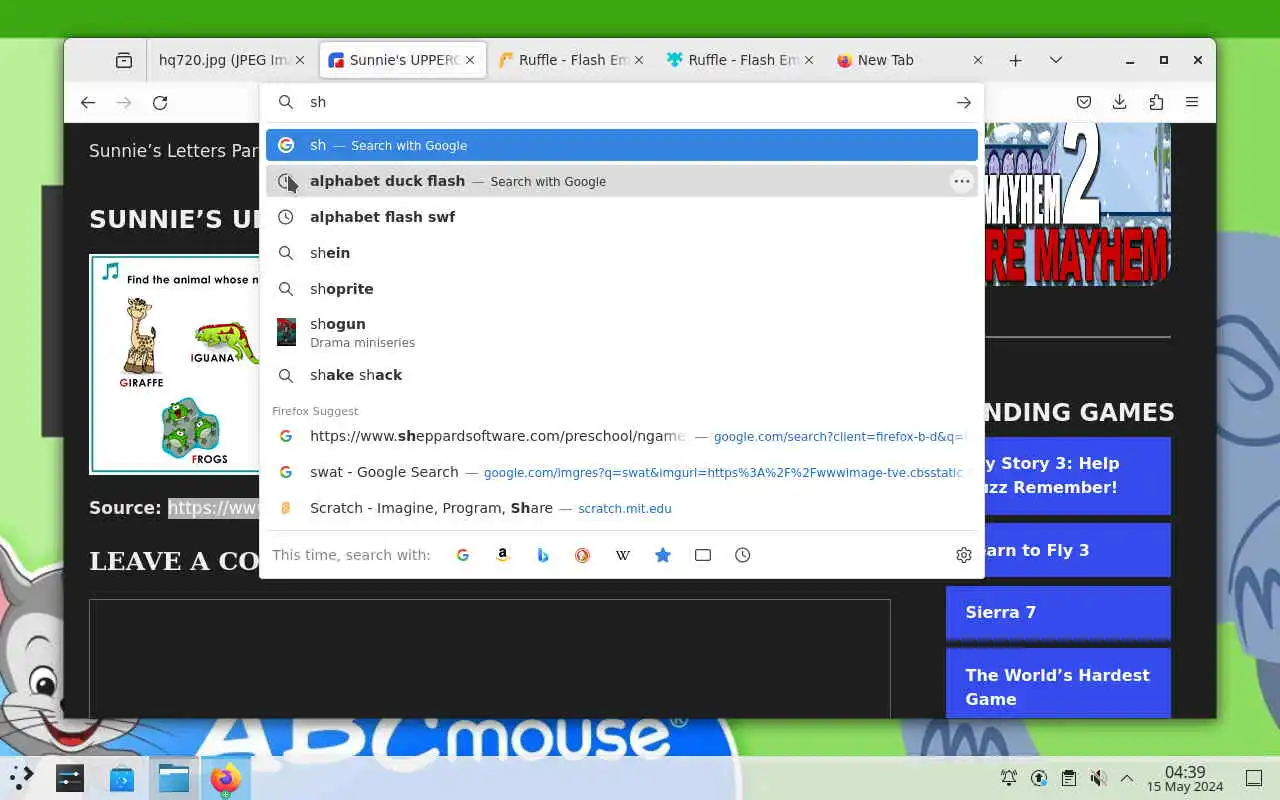Open clipboard tray icon
The width and height of the screenshot is (1280, 800).
point(1069,778)
